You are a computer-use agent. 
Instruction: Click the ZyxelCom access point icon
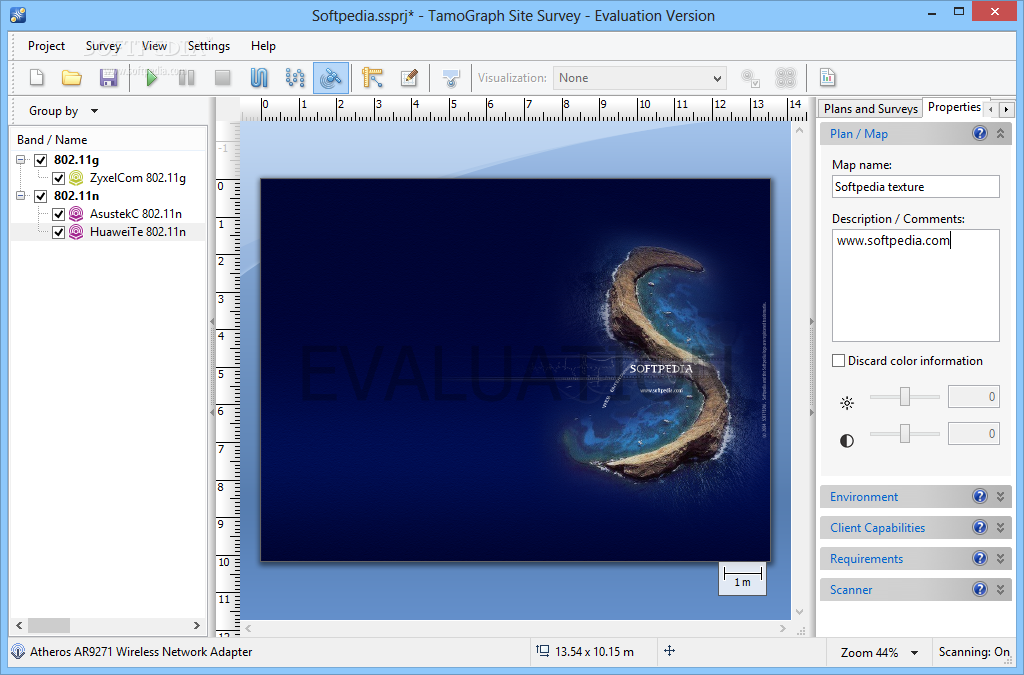pyautogui.click(x=76, y=178)
